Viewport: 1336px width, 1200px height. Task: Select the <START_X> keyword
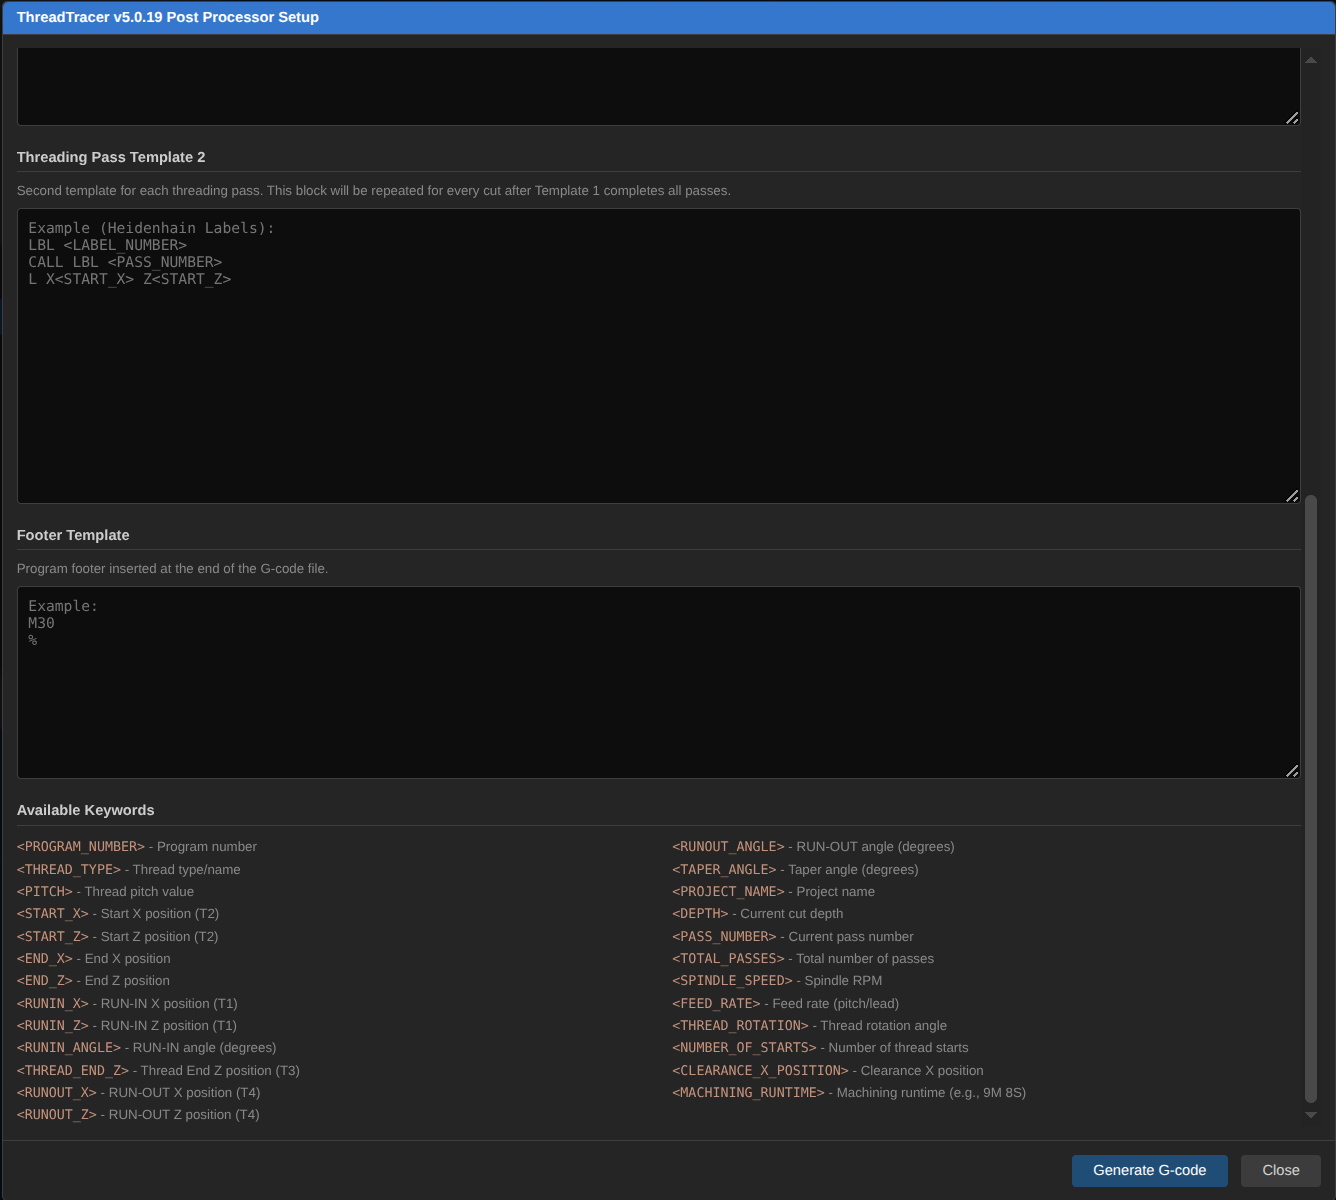[53, 914]
